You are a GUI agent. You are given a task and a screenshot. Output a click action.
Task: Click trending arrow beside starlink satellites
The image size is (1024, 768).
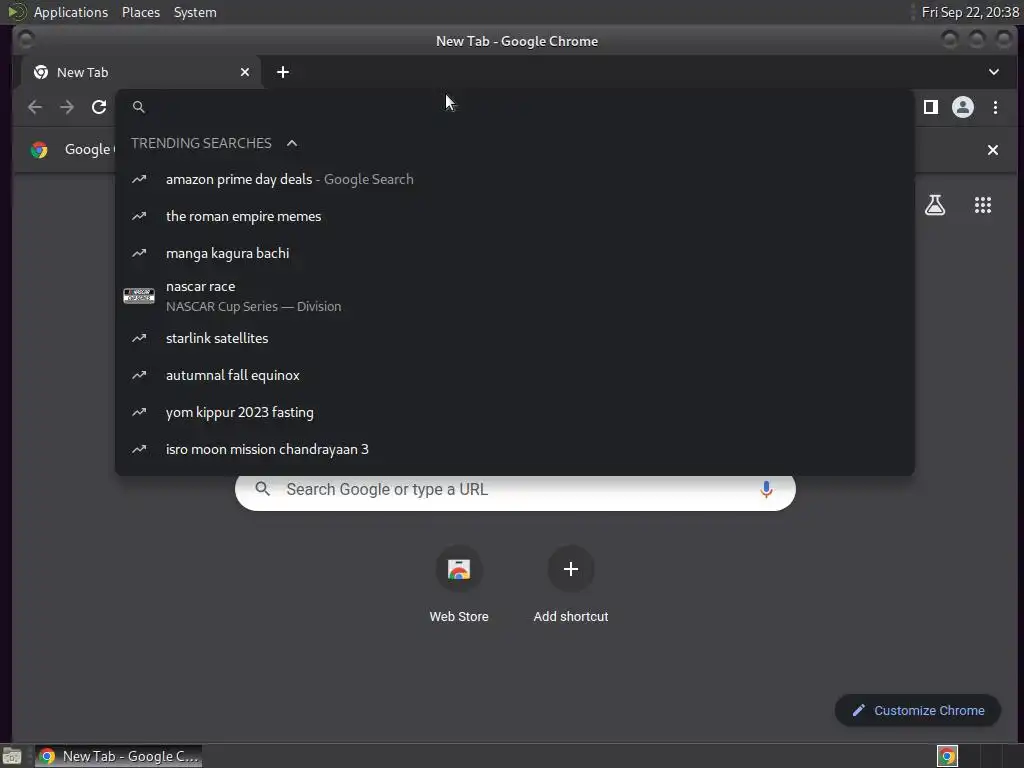[x=139, y=338]
